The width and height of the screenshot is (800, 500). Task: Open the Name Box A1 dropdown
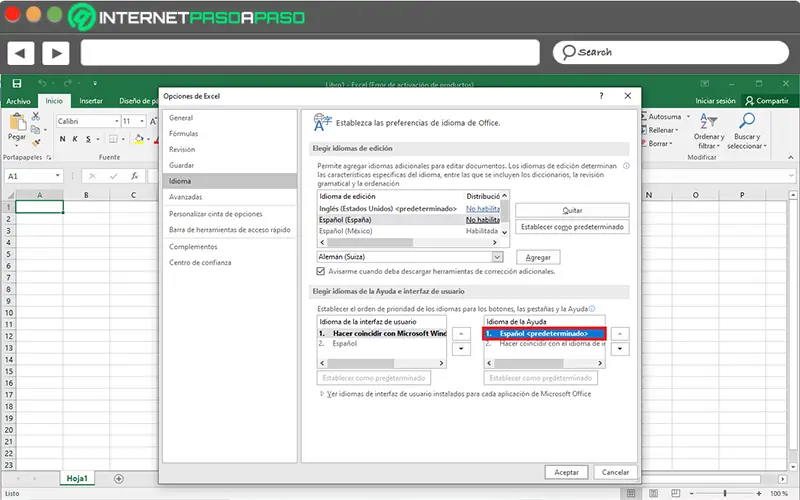pos(58,176)
